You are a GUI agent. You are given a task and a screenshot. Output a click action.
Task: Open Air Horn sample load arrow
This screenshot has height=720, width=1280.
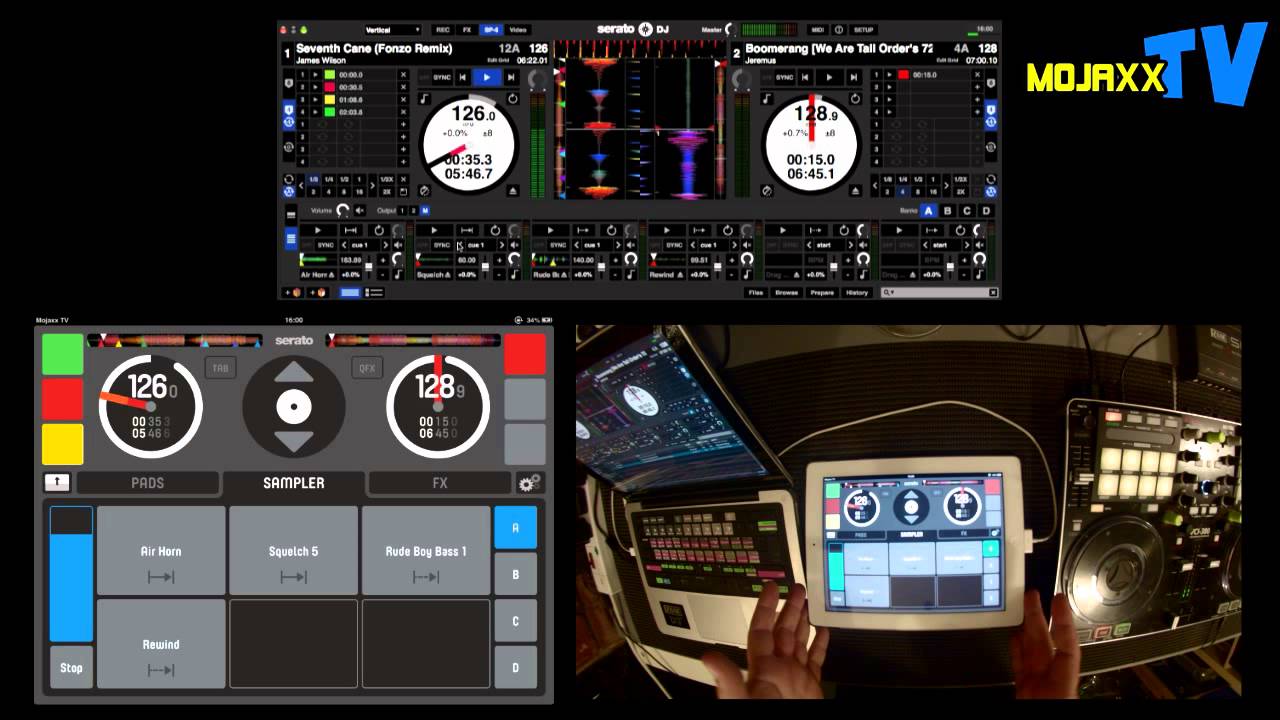click(332, 275)
